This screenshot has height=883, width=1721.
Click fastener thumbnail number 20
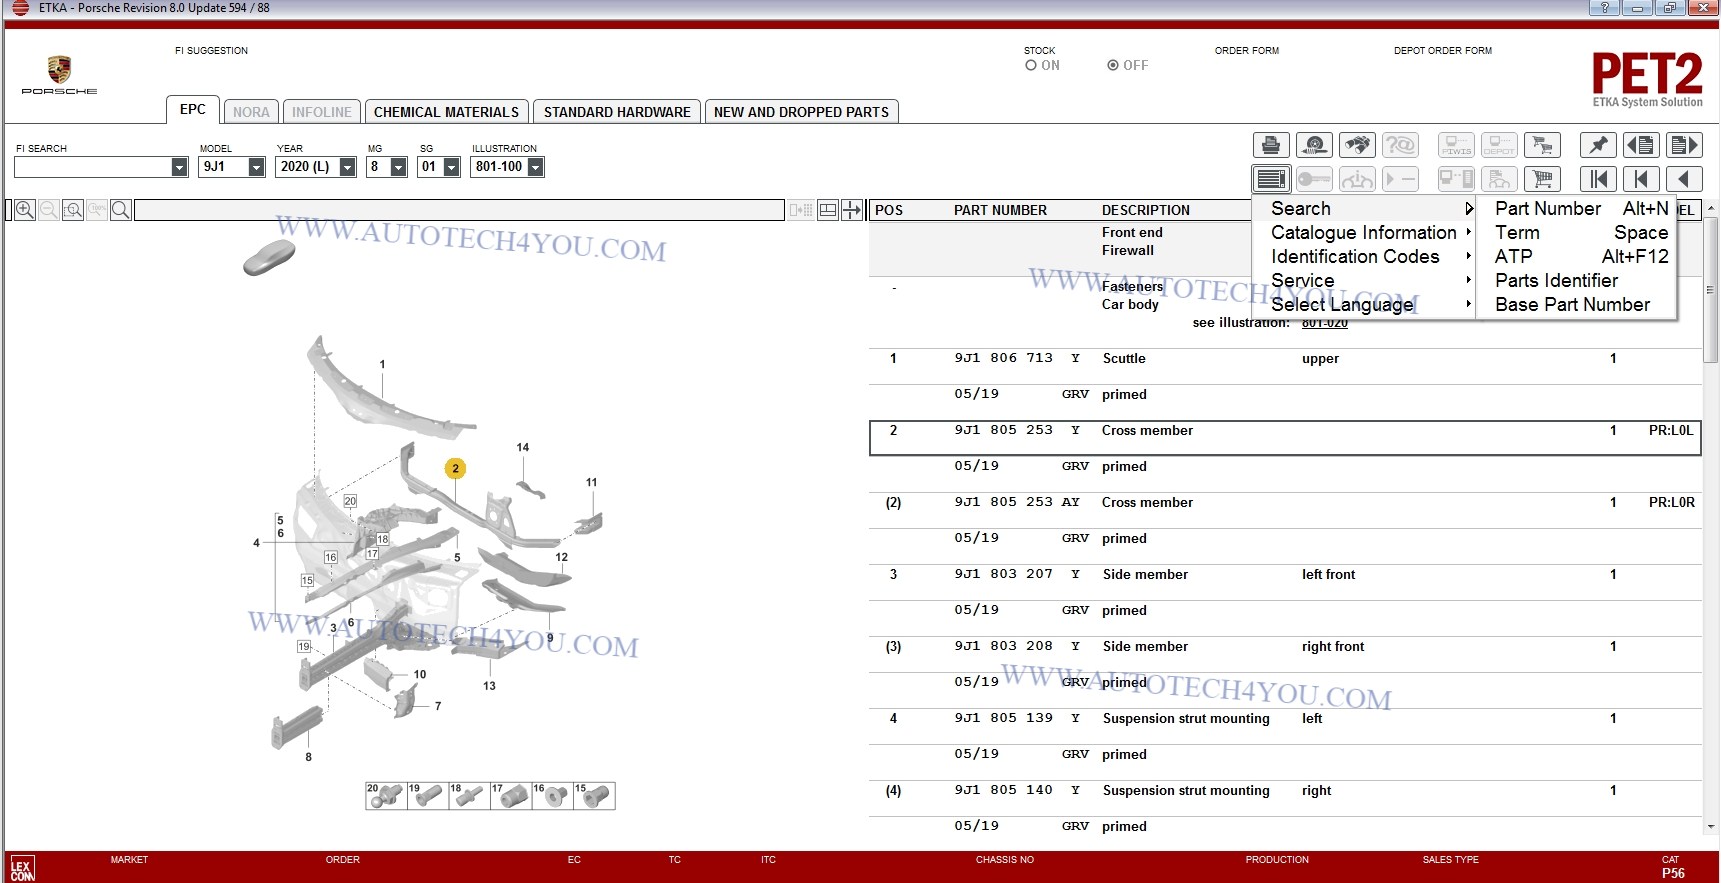385,796
